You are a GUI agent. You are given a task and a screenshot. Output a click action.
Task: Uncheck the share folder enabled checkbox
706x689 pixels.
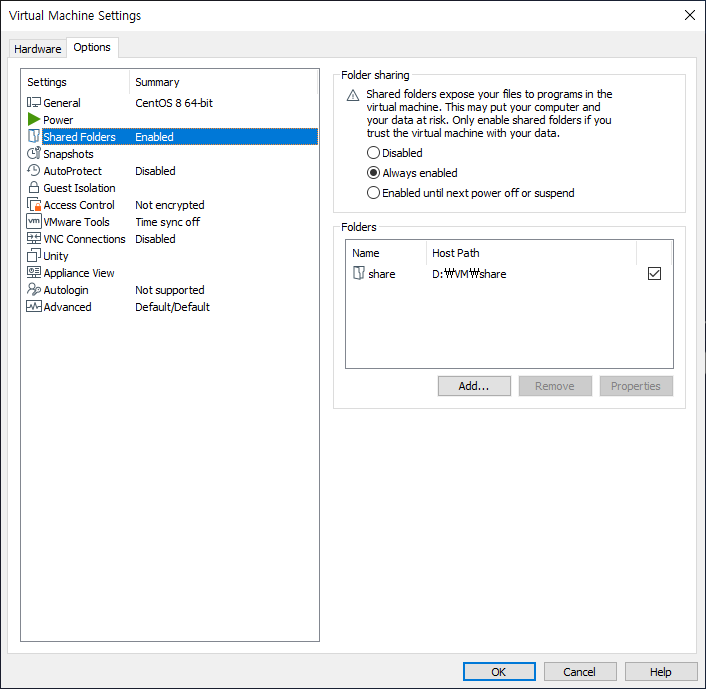tap(654, 273)
